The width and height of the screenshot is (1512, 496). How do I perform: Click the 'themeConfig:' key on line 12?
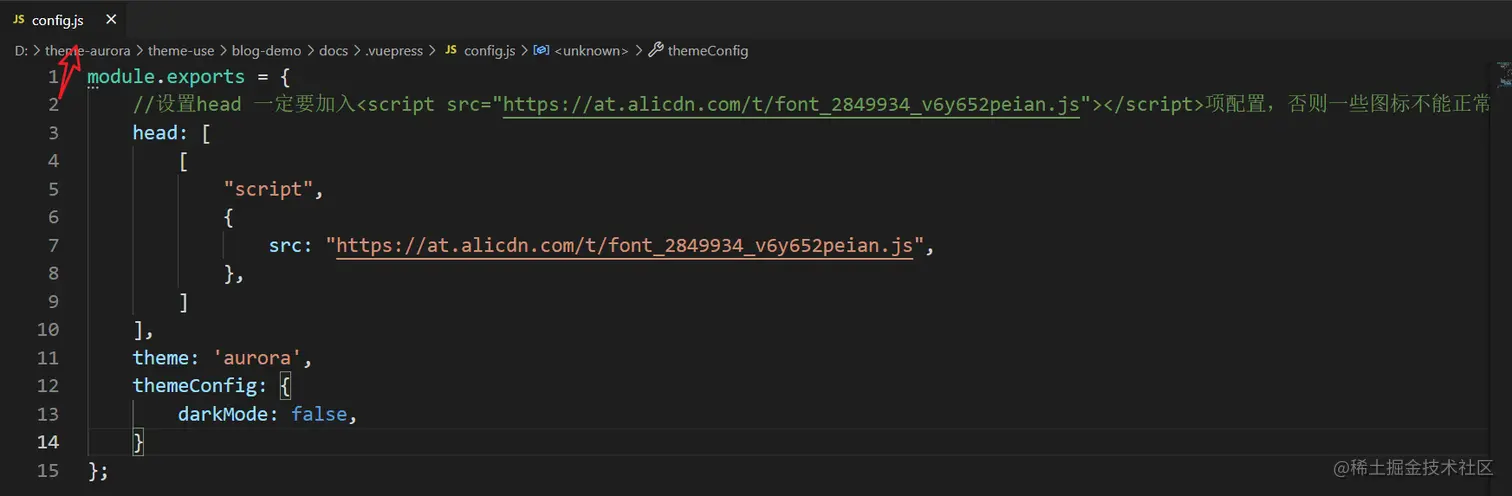tap(200, 385)
